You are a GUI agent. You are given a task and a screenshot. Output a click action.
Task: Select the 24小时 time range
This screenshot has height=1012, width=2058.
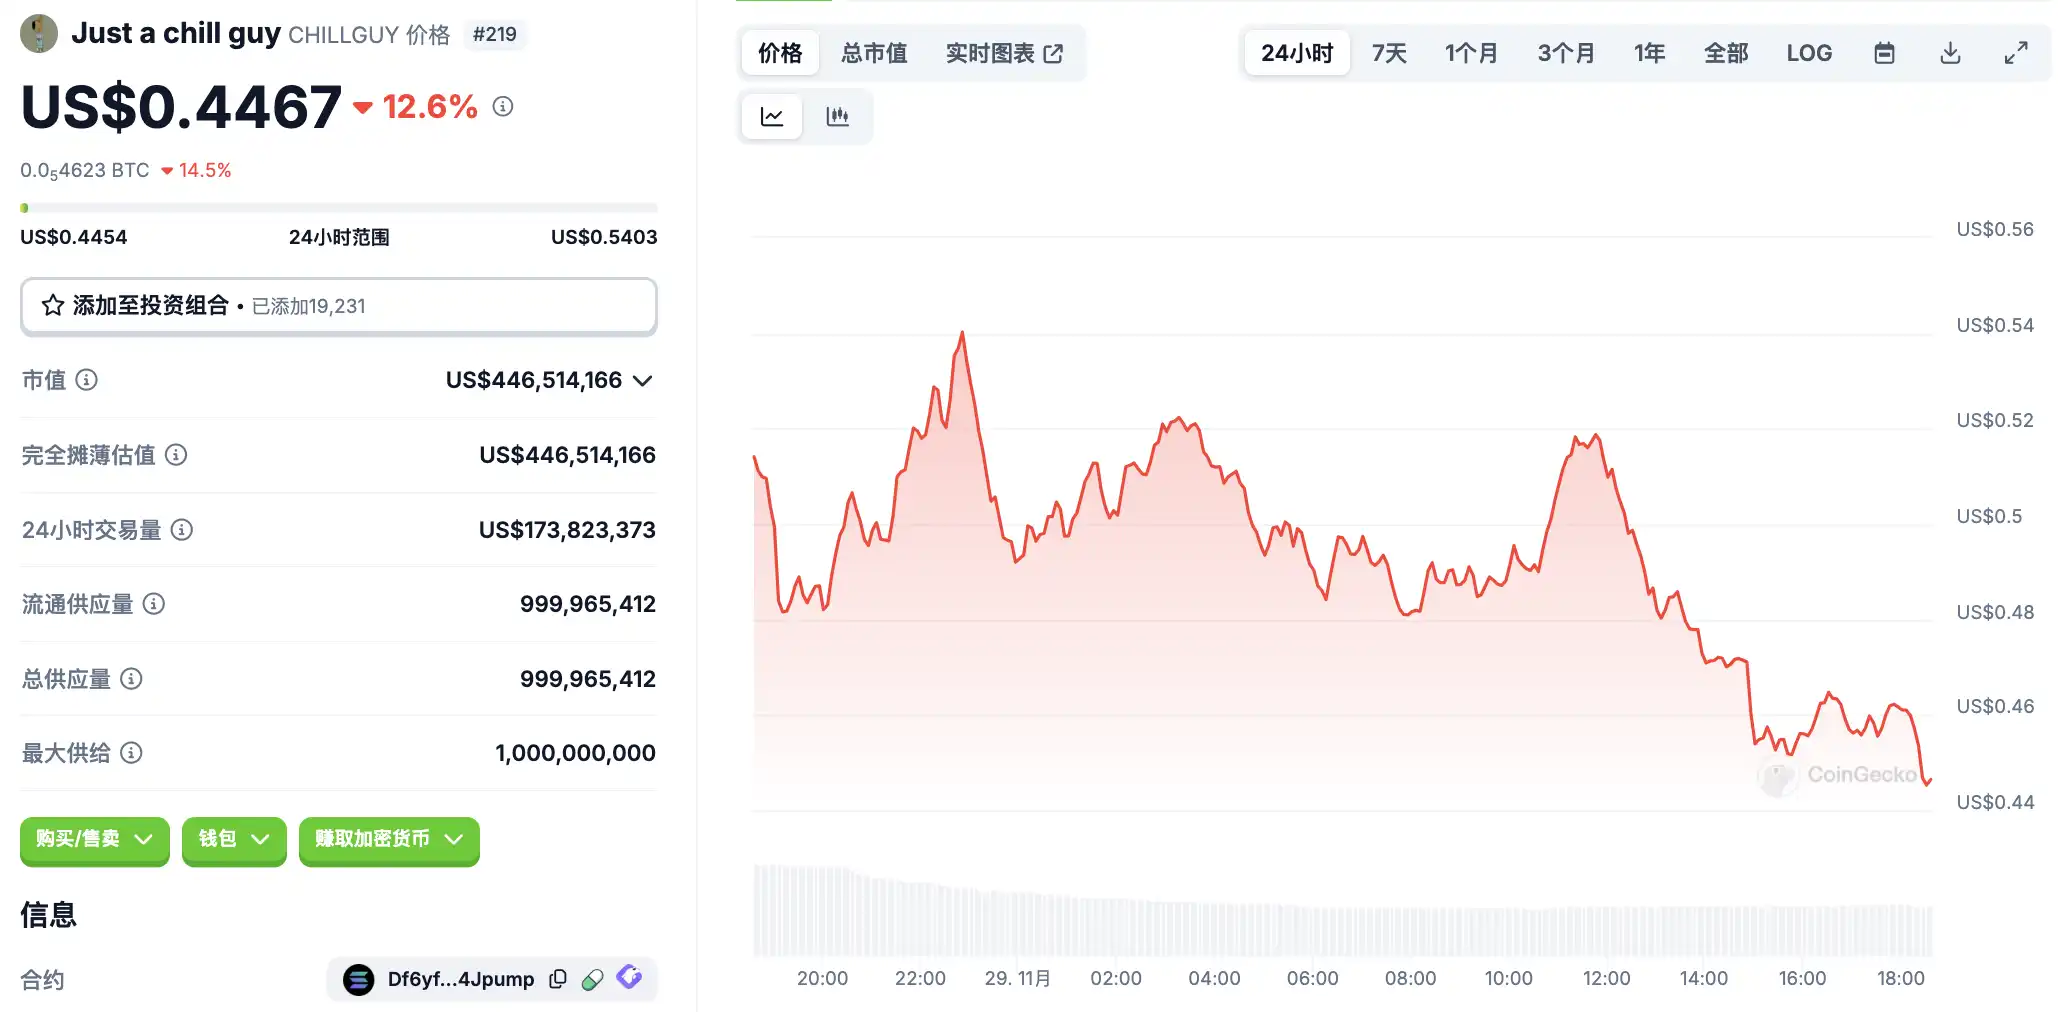[1296, 53]
